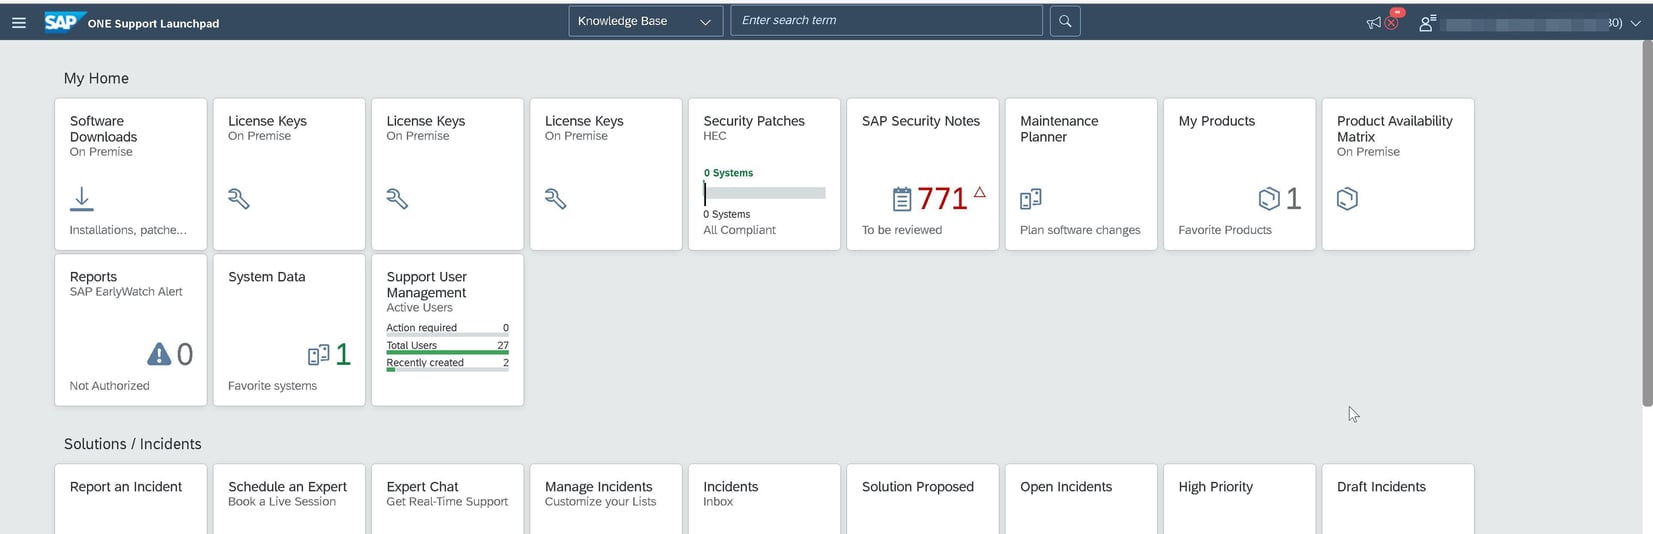The width and height of the screenshot is (1653, 534).
Task: Click the SAP EarlyWatch Alert warning triangle icon
Action: tap(159, 354)
